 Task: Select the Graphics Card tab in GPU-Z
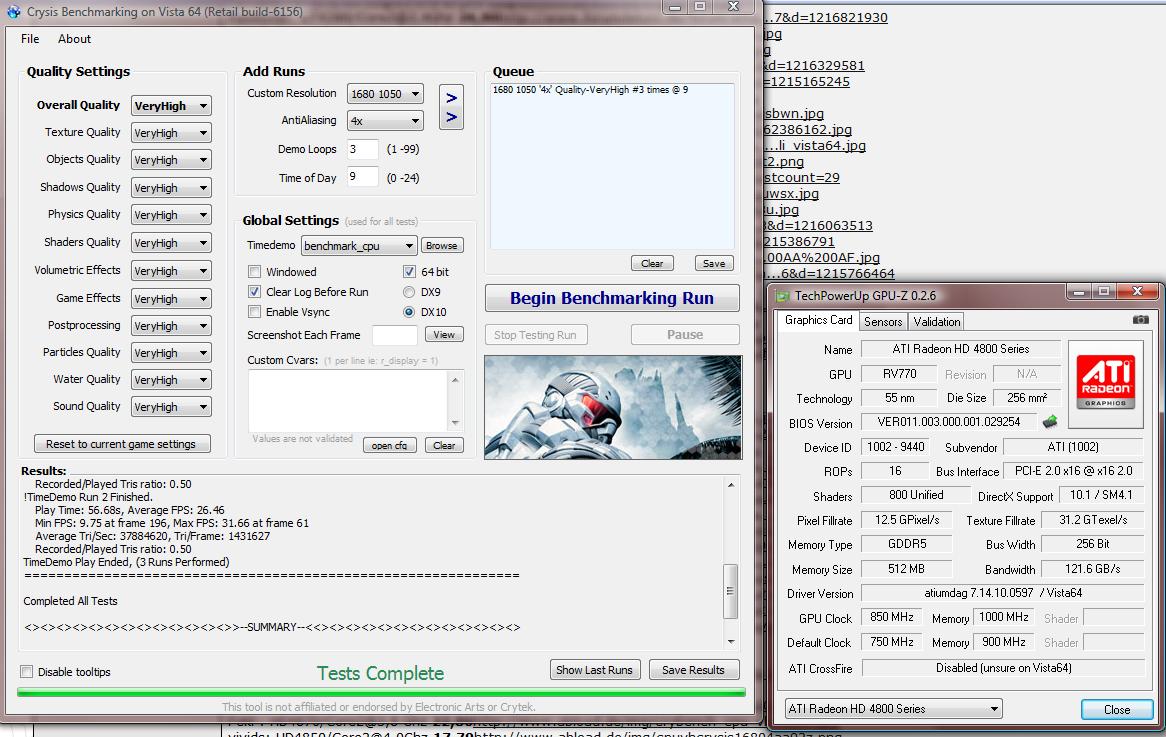tap(818, 320)
